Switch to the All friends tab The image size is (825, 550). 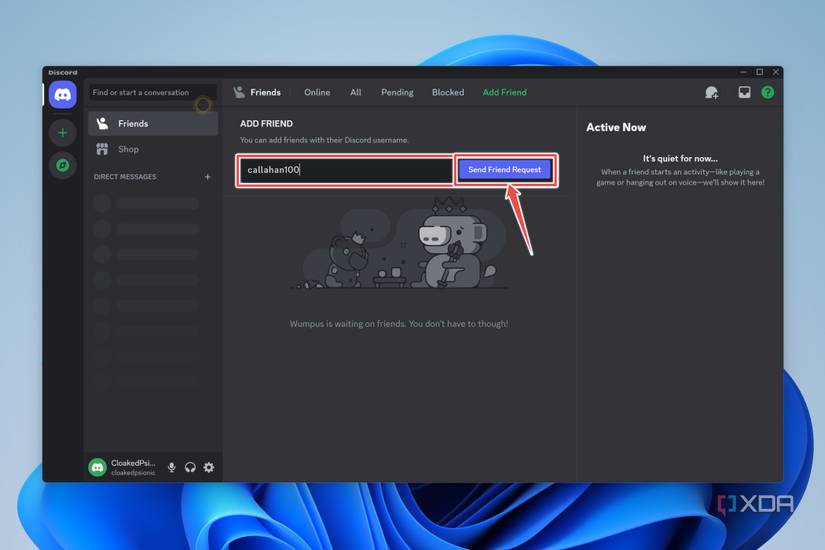pos(356,93)
